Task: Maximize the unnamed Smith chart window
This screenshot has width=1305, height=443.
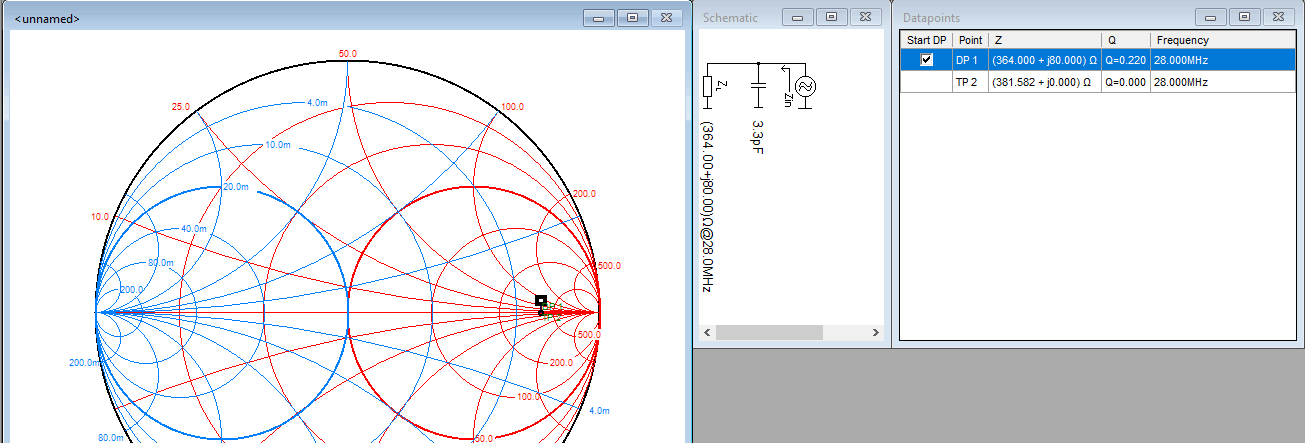Action: pyautogui.click(x=632, y=17)
